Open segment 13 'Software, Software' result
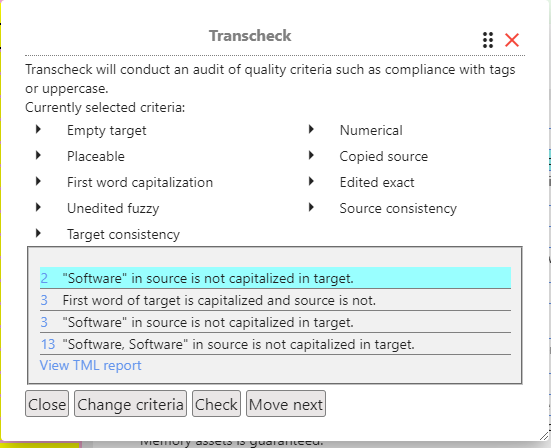This screenshot has width=551, height=448. tap(275, 344)
